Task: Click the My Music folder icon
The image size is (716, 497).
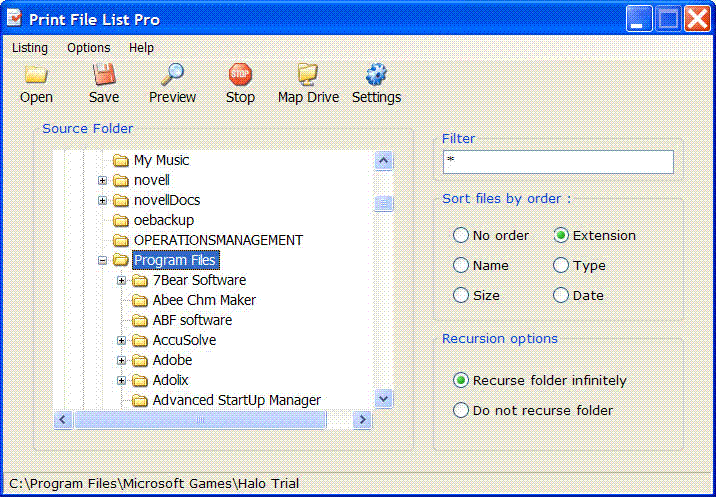Action: click(x=121, y=160)
